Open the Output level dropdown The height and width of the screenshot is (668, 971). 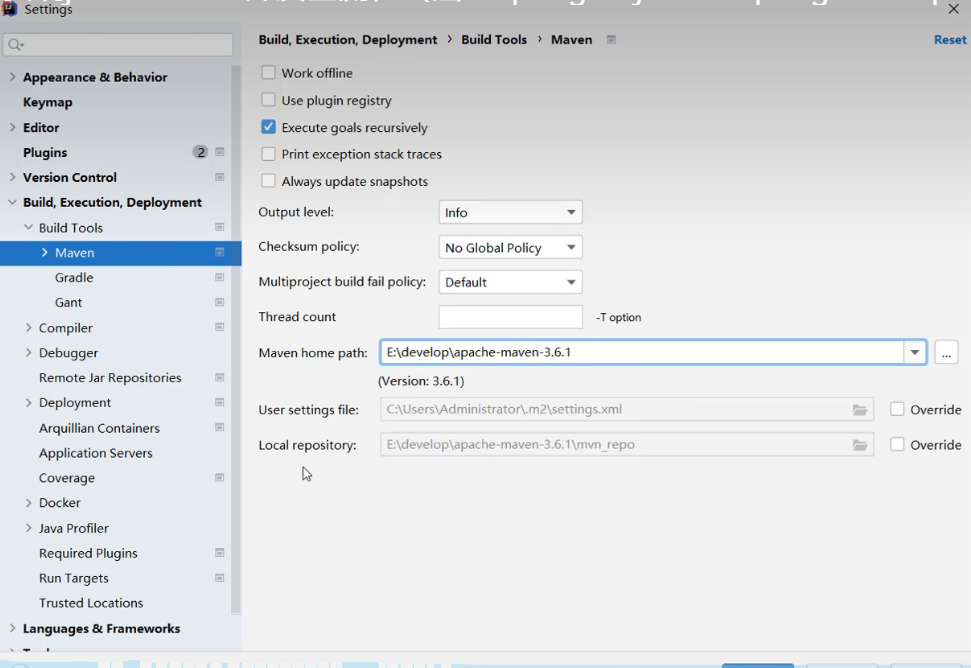coord(510,213)
